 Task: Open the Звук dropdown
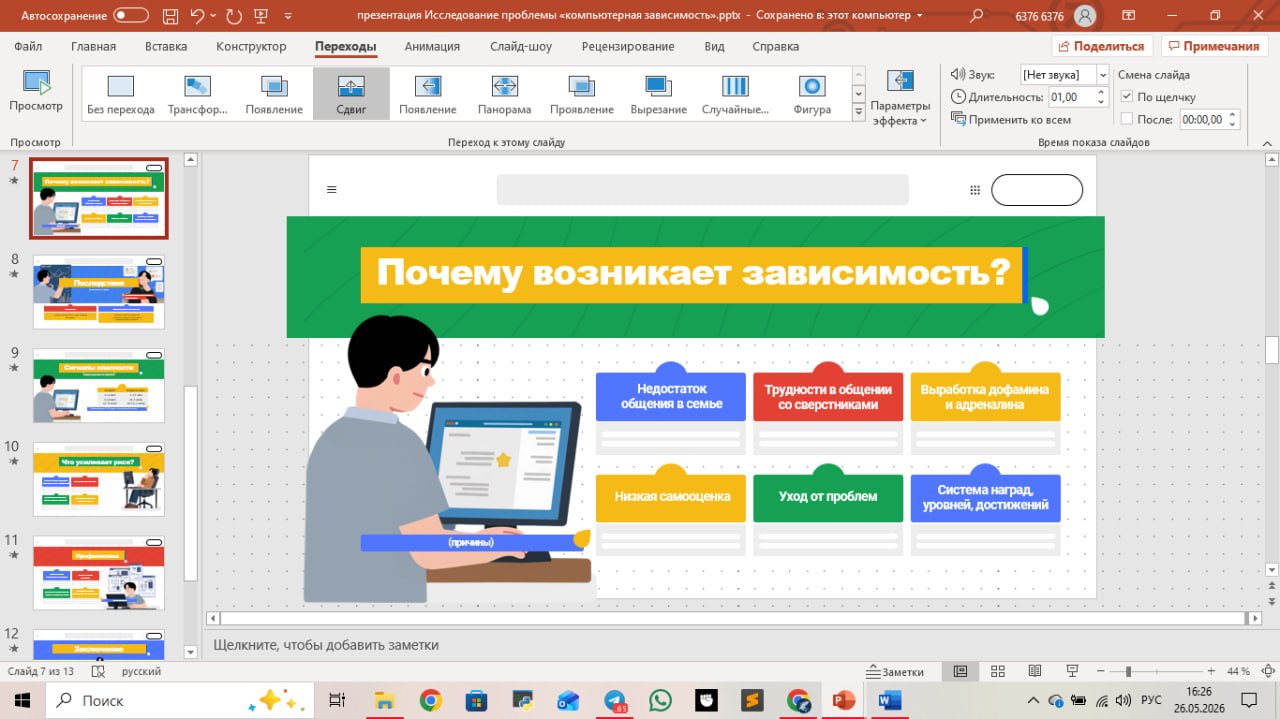(x=1102, y=75)
